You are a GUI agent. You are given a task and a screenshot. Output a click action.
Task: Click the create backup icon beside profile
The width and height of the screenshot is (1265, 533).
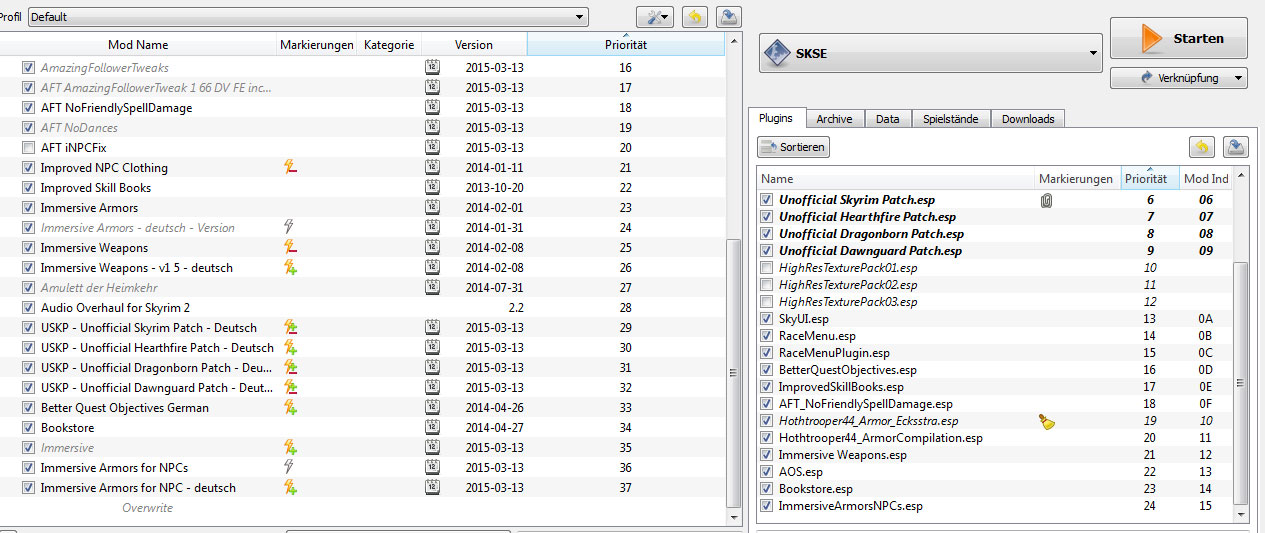pyautogui.click(x=730, y=16)
